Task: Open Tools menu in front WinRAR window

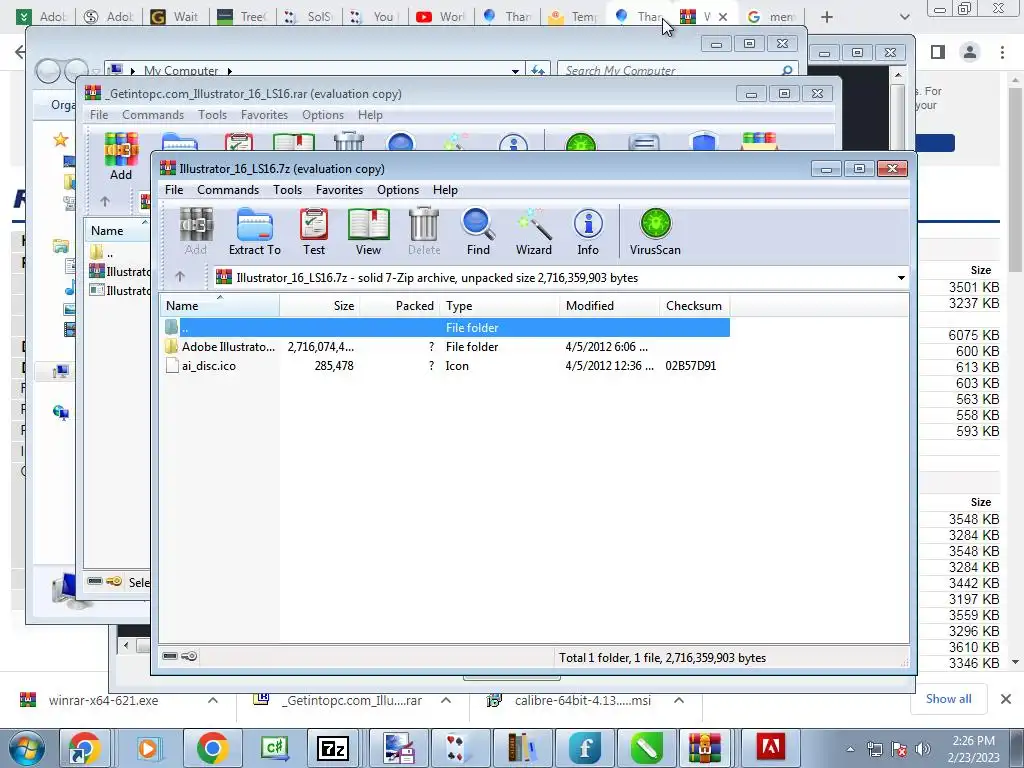Action: pyautogui.click(x=287, y=189)
